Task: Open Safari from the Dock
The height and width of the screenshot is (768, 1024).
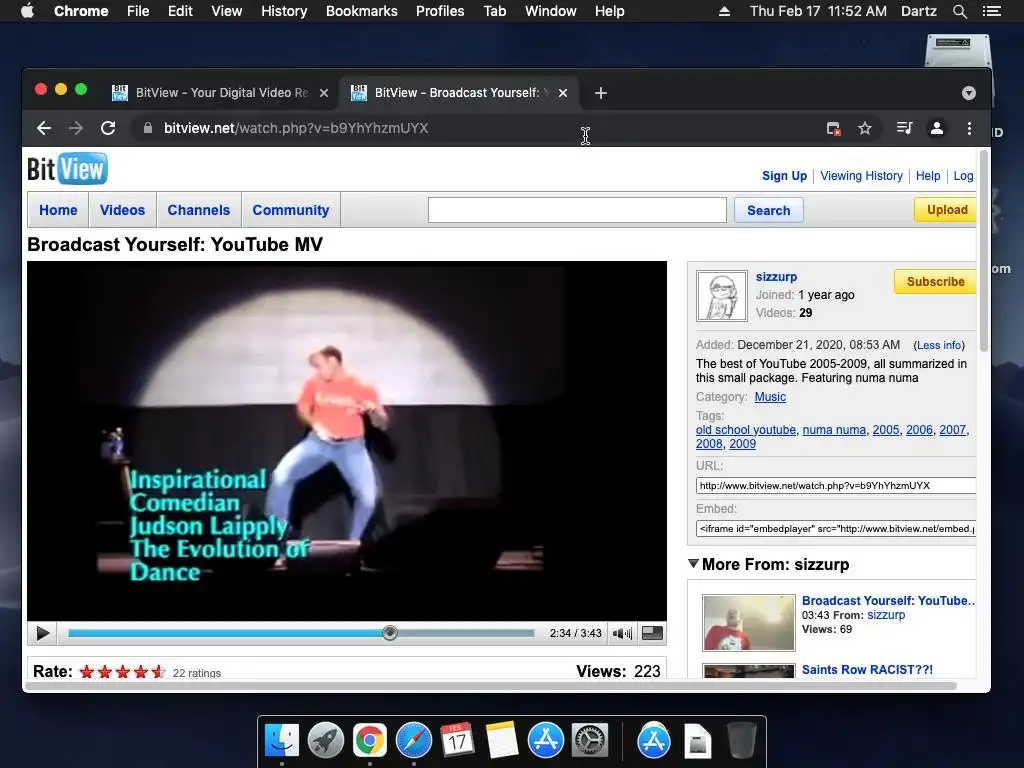Action: point(414,741)
